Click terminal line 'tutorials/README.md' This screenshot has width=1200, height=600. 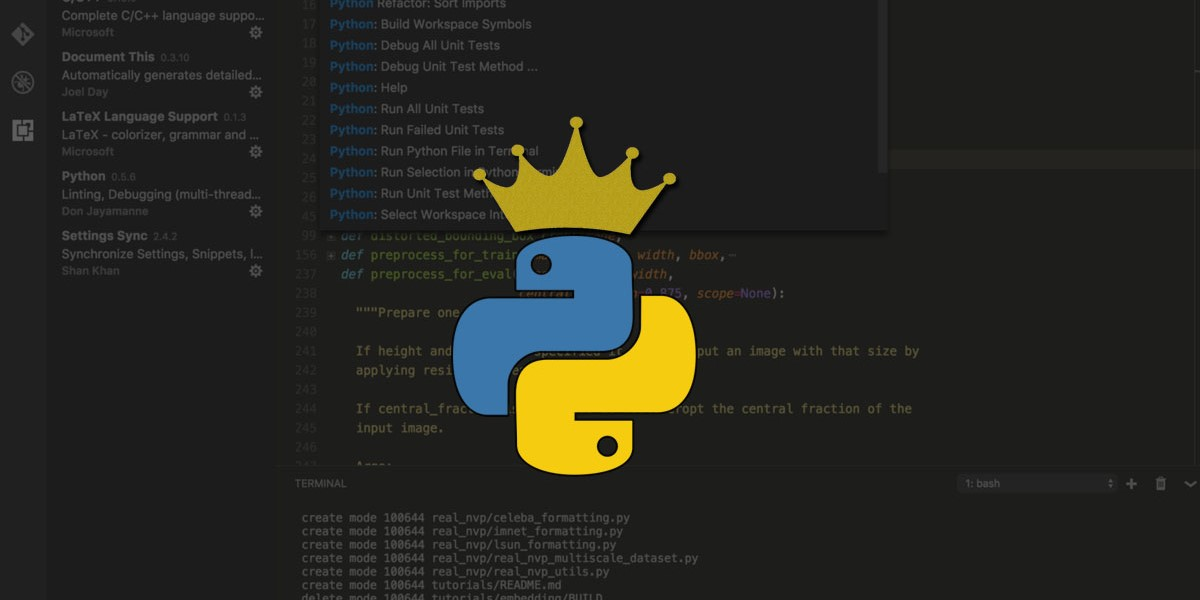(497, 585)
